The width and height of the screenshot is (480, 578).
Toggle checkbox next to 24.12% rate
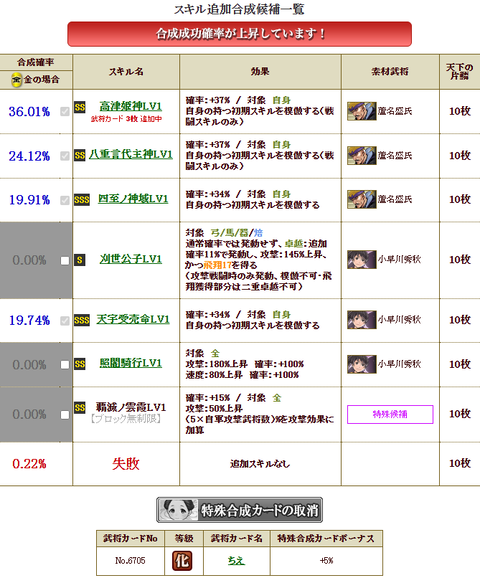[x=65, y=156]
